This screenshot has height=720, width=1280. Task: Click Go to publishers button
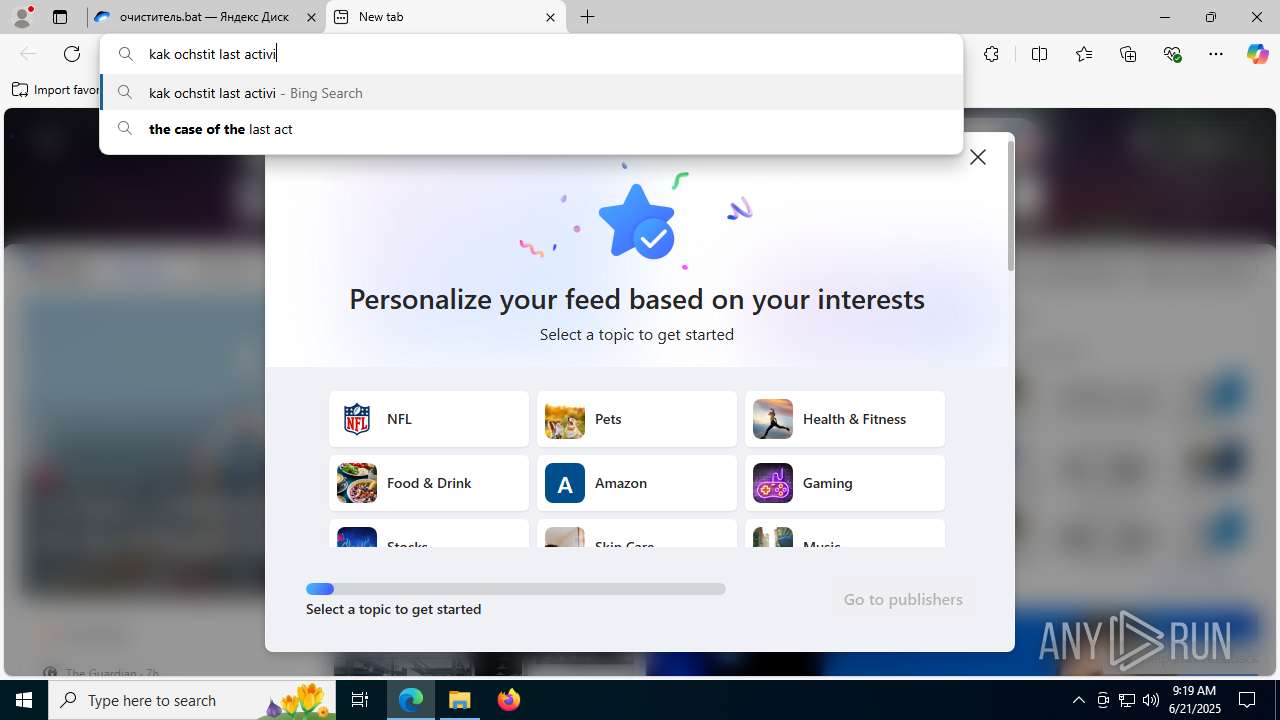[x=903, y=600]
